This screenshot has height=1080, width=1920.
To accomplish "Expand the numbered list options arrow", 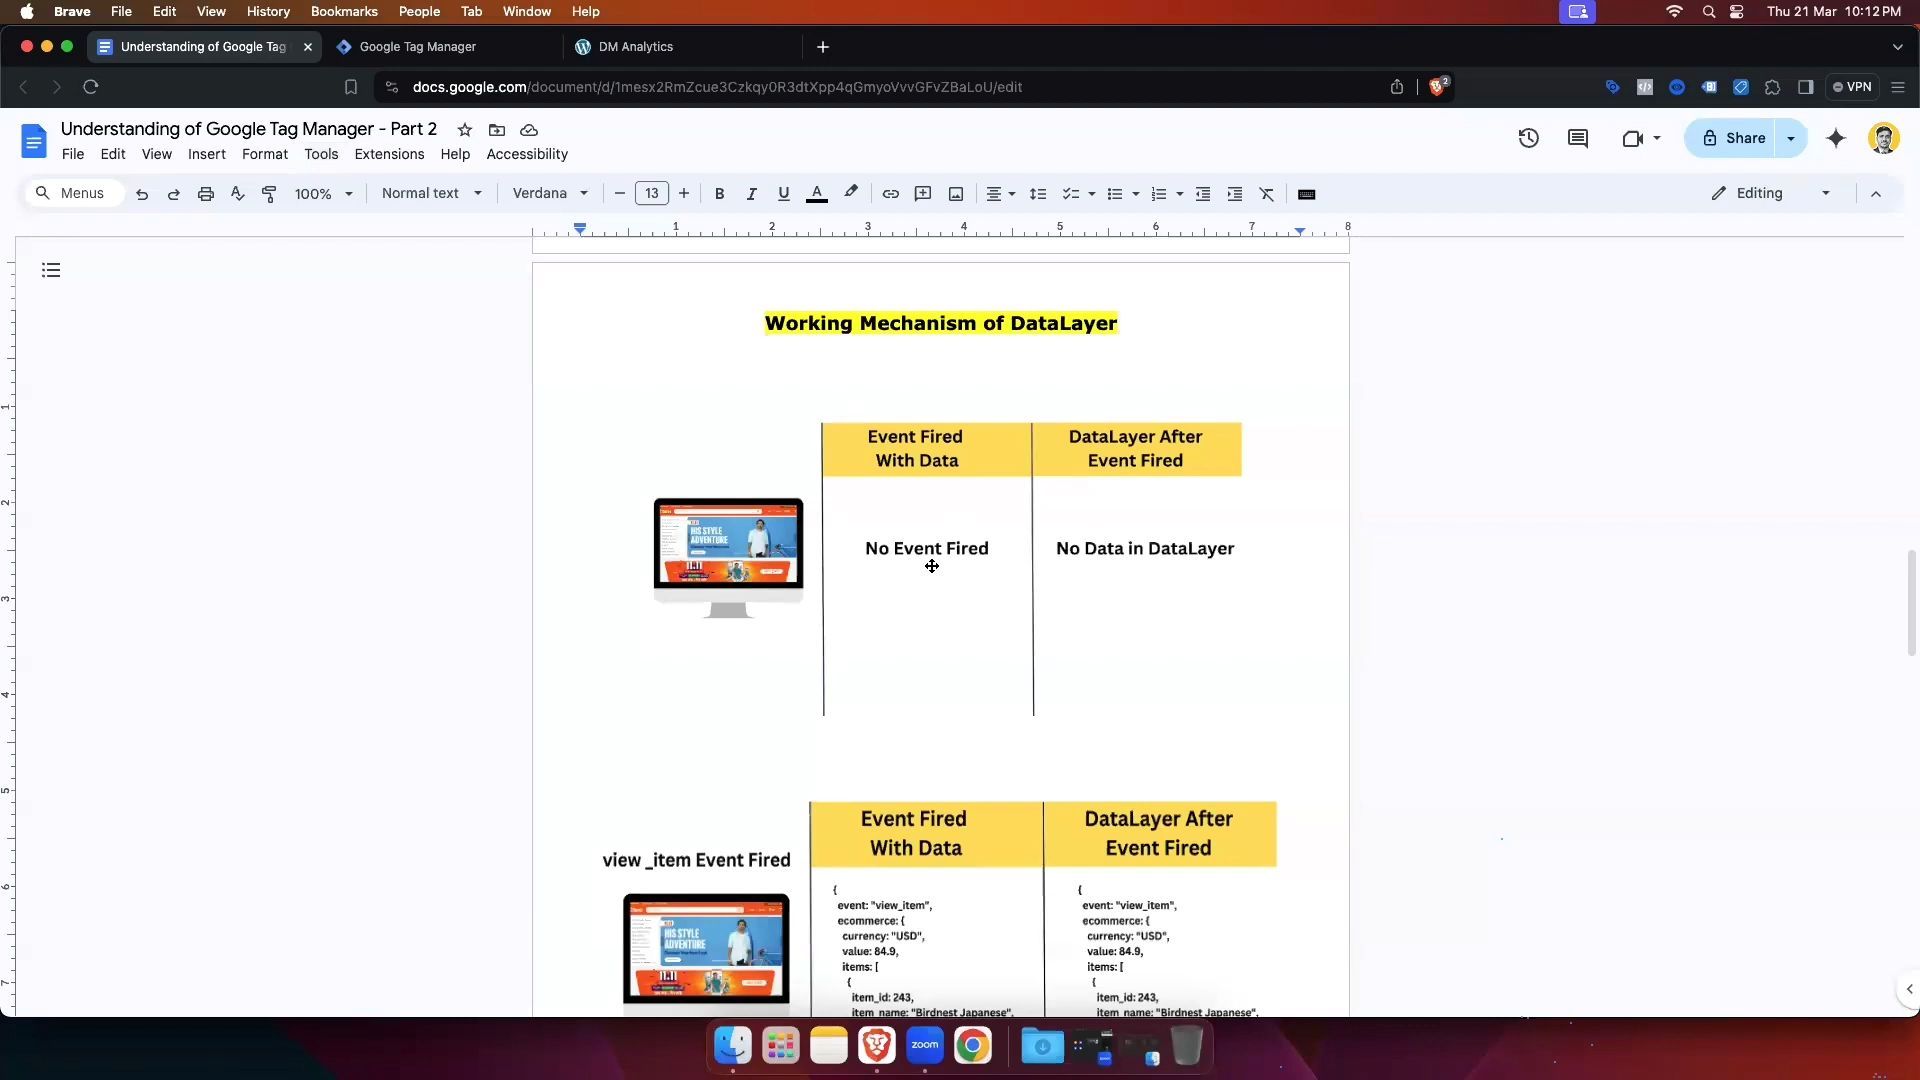I will [1180, 194].
